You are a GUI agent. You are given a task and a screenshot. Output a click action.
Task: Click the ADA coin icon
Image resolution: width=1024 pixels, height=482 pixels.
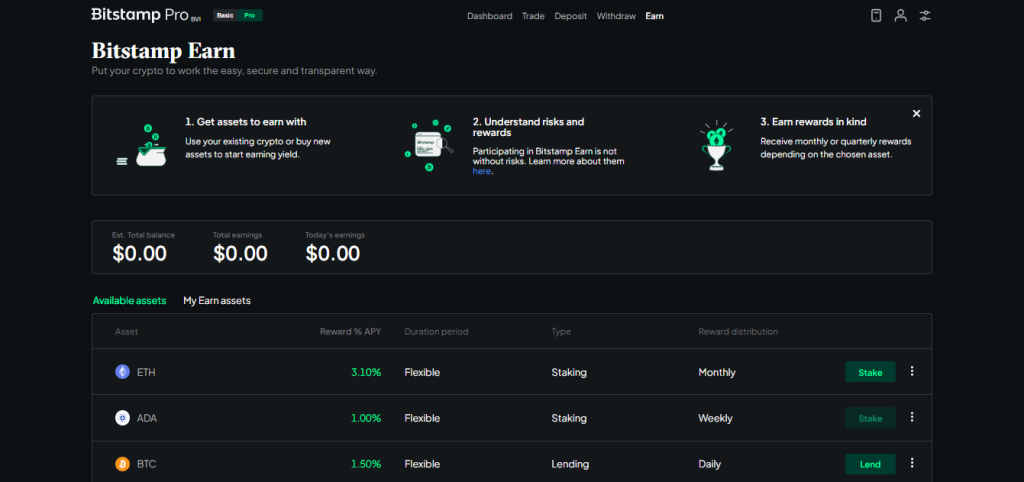point(122,418)
